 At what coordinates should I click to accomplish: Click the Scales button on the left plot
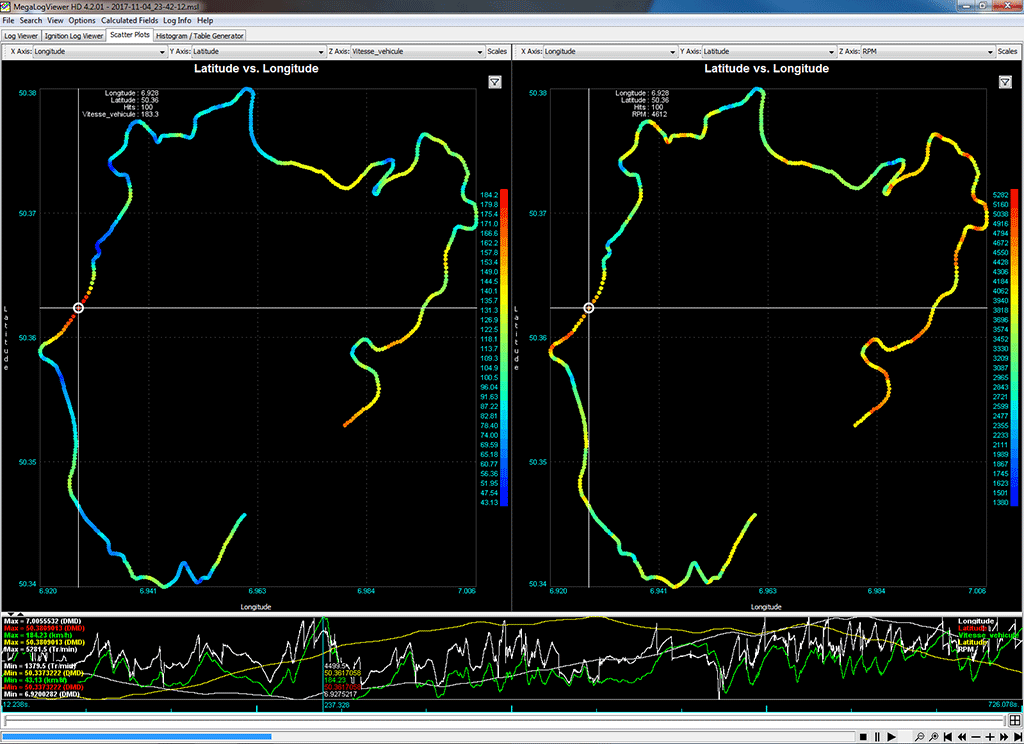click(x=497, y=50)
